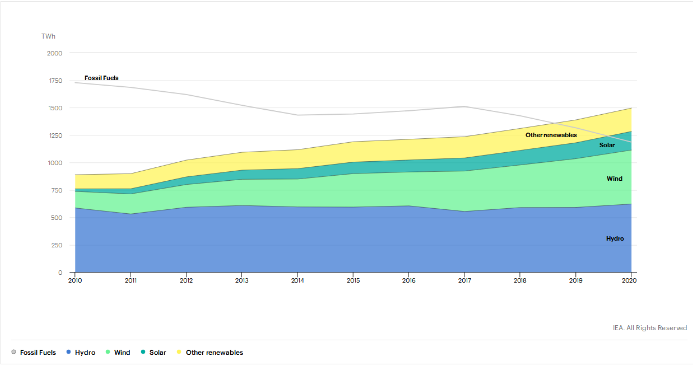Screen dimensions: 693x368
Task: Click the 1000 y-axis value label
Action: (54, 163)
